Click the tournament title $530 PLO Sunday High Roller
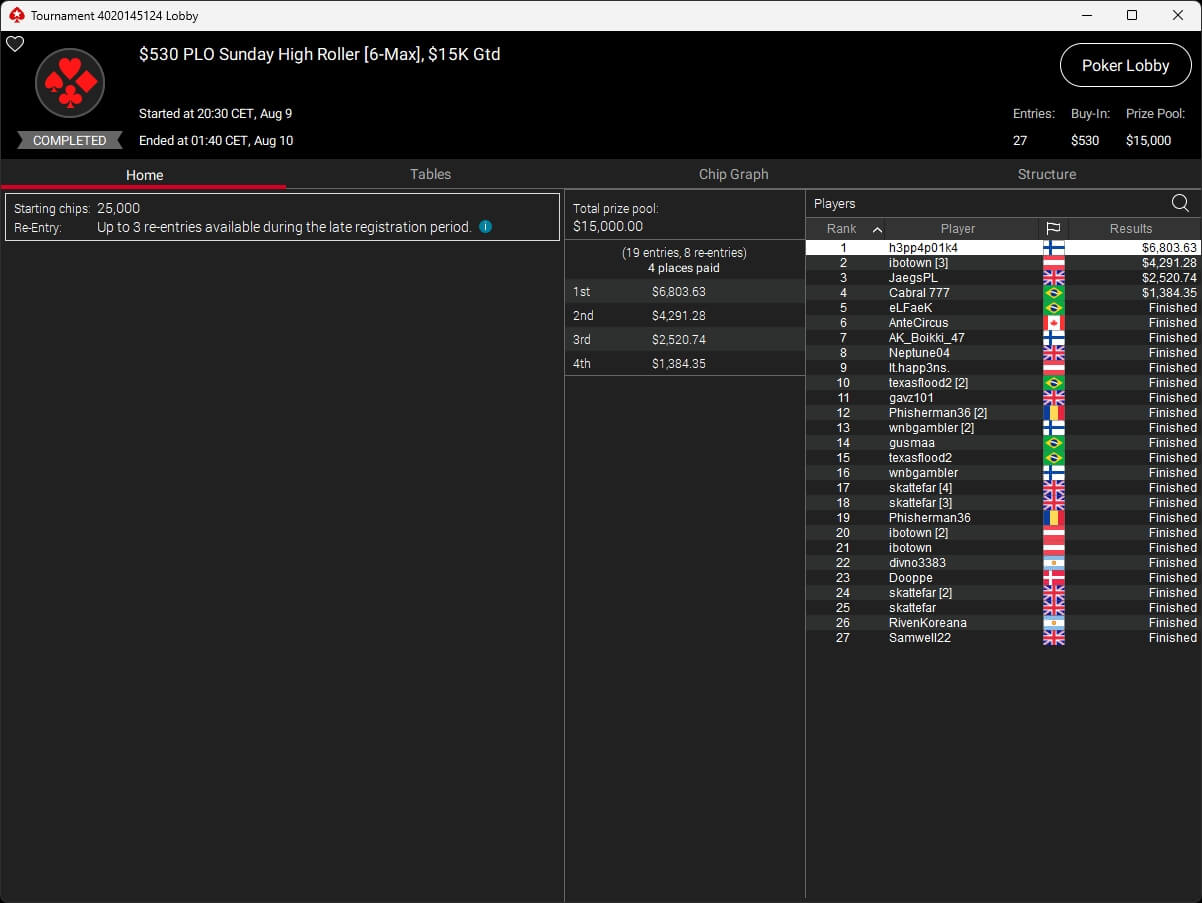The image size is (1202, 903). 320,55
